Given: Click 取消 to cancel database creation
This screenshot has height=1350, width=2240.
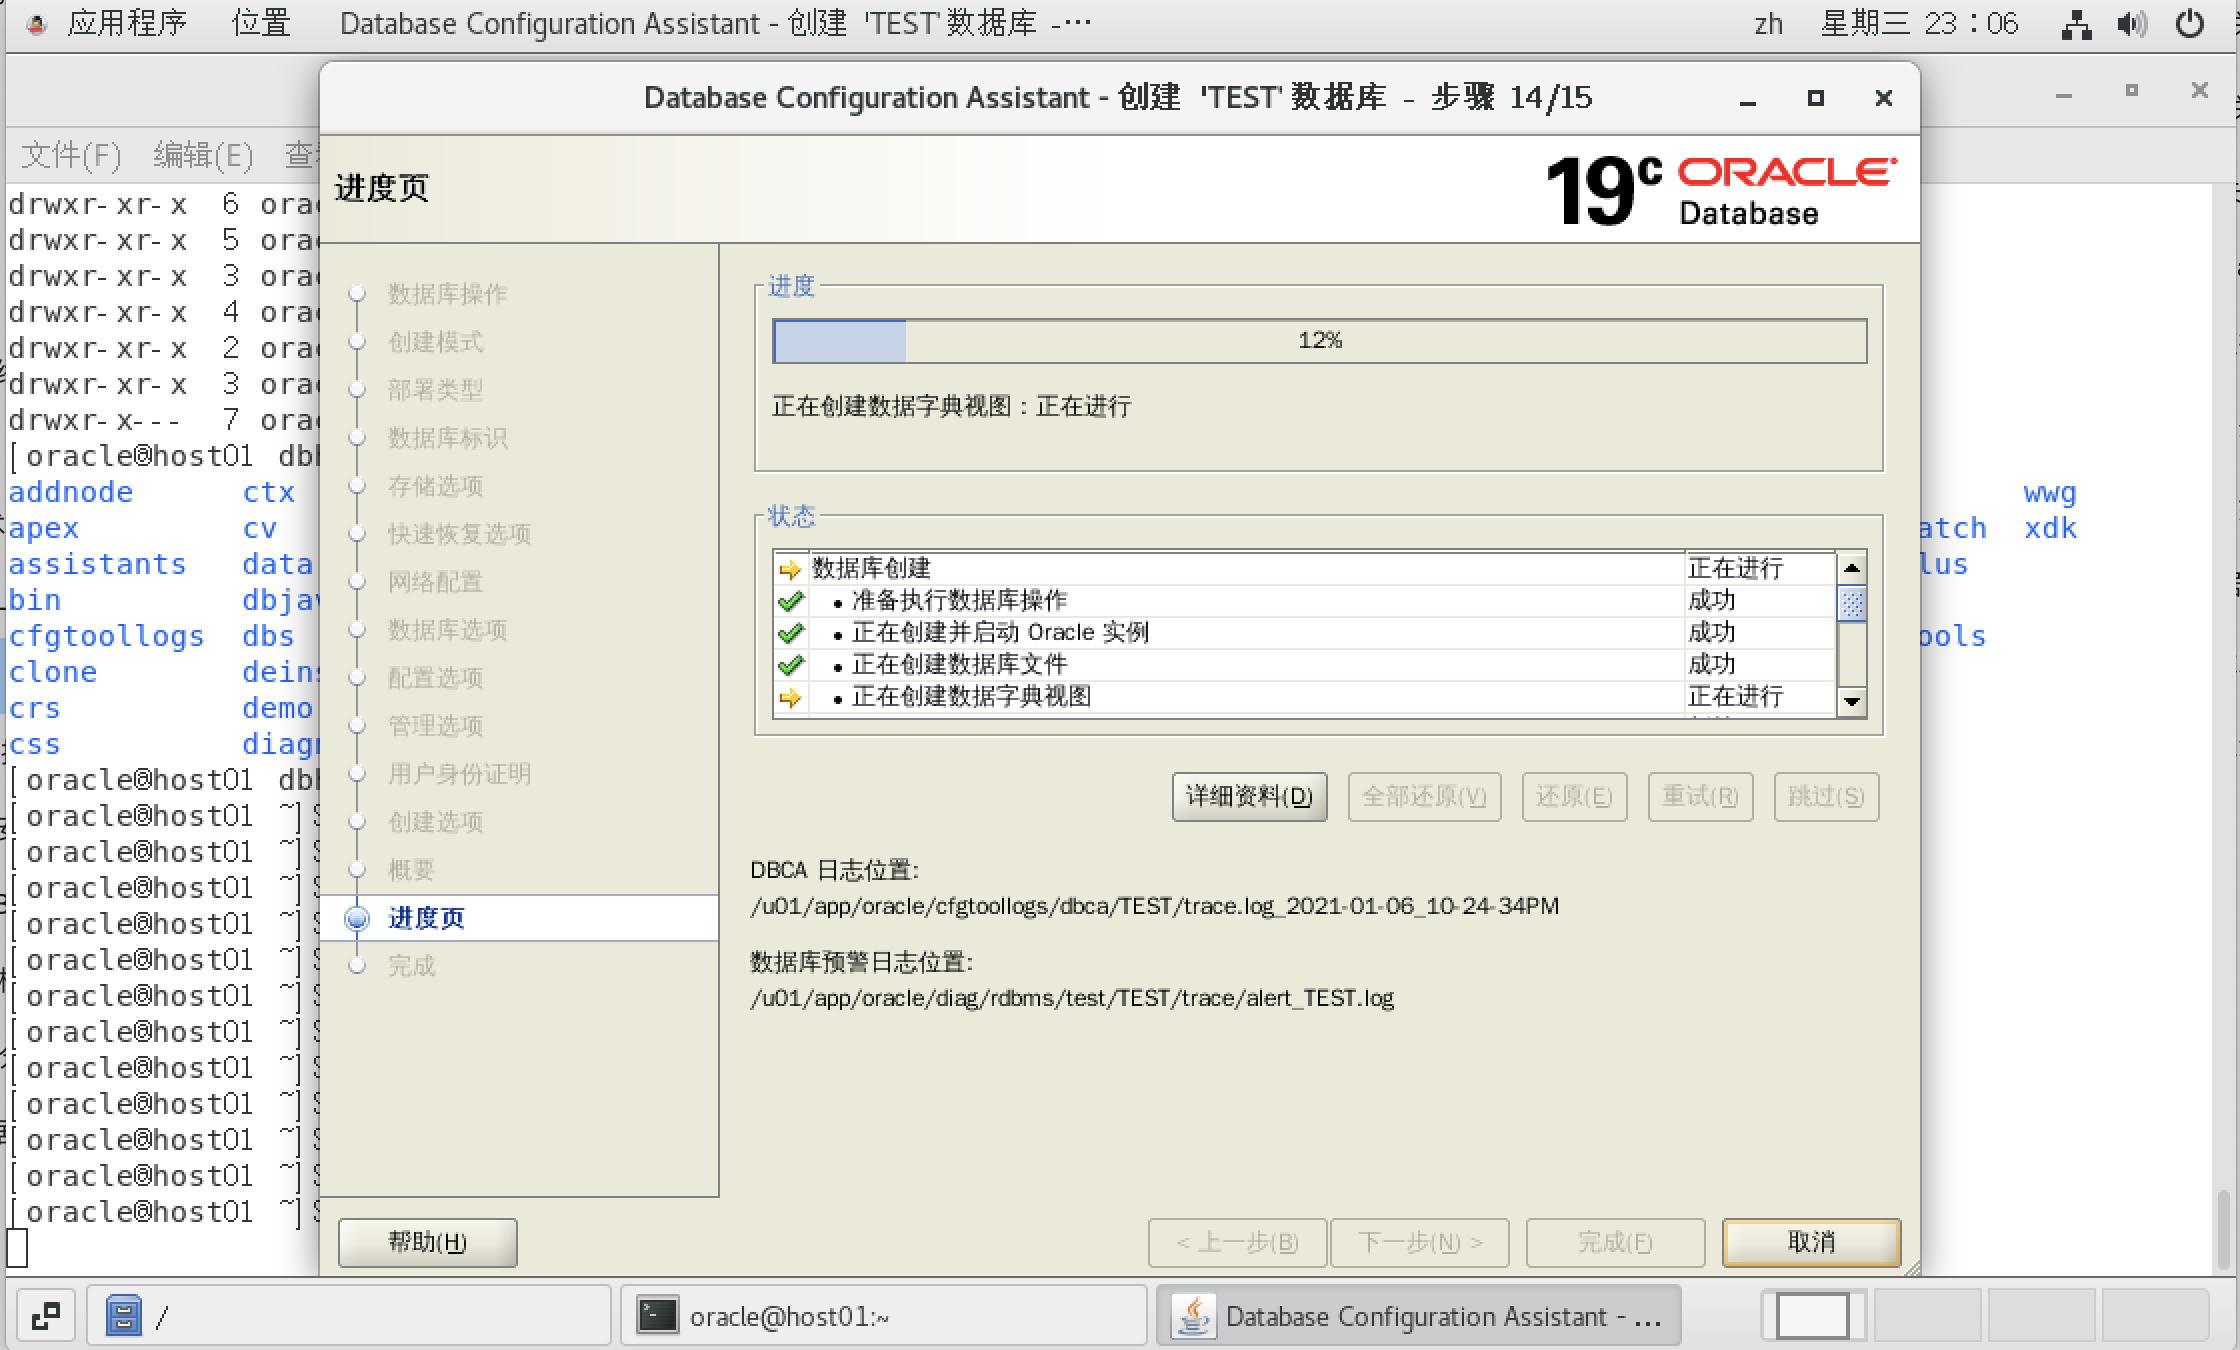Looking at the screenshot, I should [1810, 1242].
